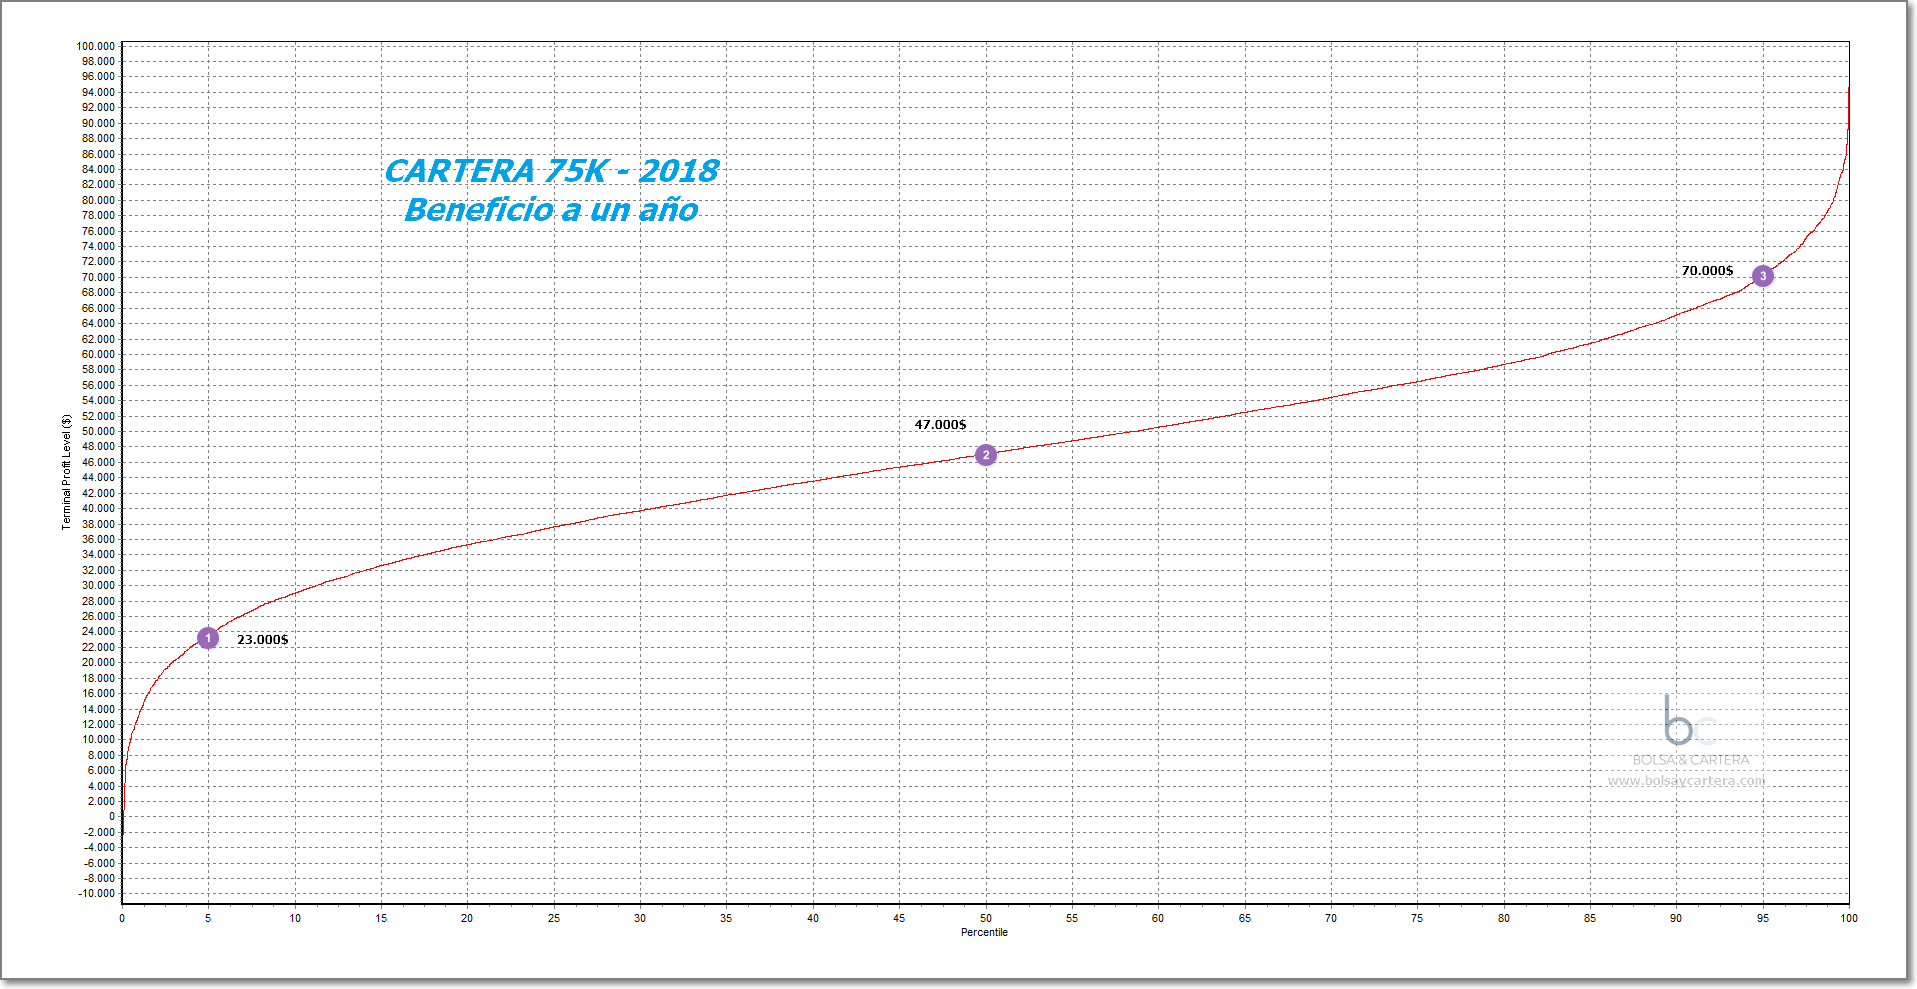
Task: Click the 50.000 y-axis tick label
Action: tap(98, 431)
